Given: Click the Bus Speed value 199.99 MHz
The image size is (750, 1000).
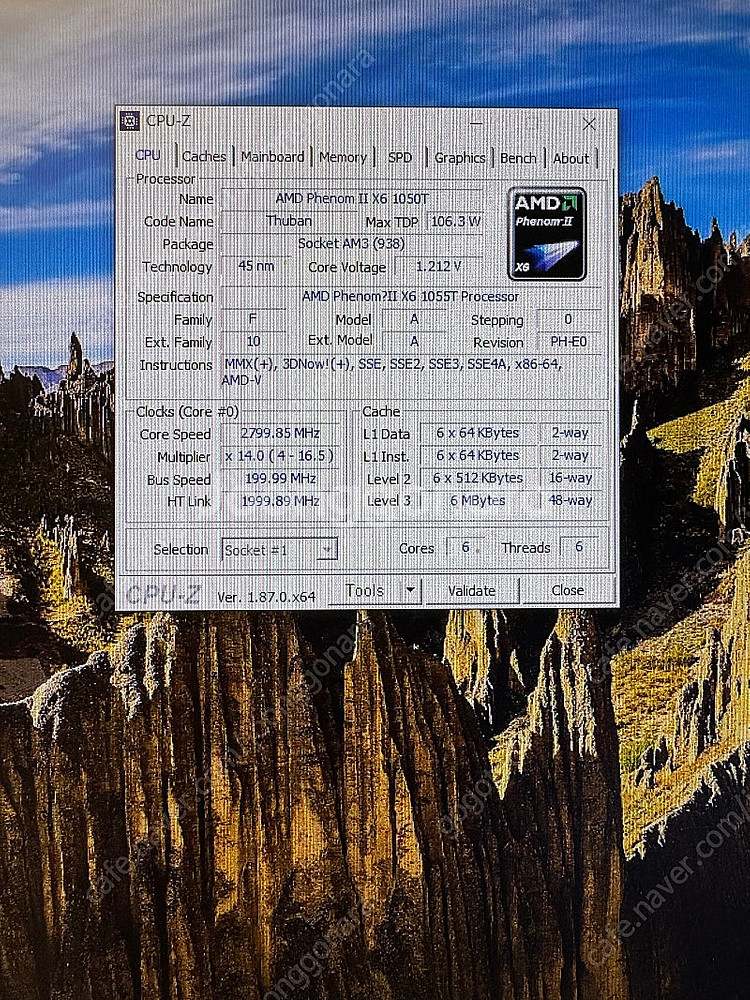Looking at the screenshot, I should coord(280,478).
